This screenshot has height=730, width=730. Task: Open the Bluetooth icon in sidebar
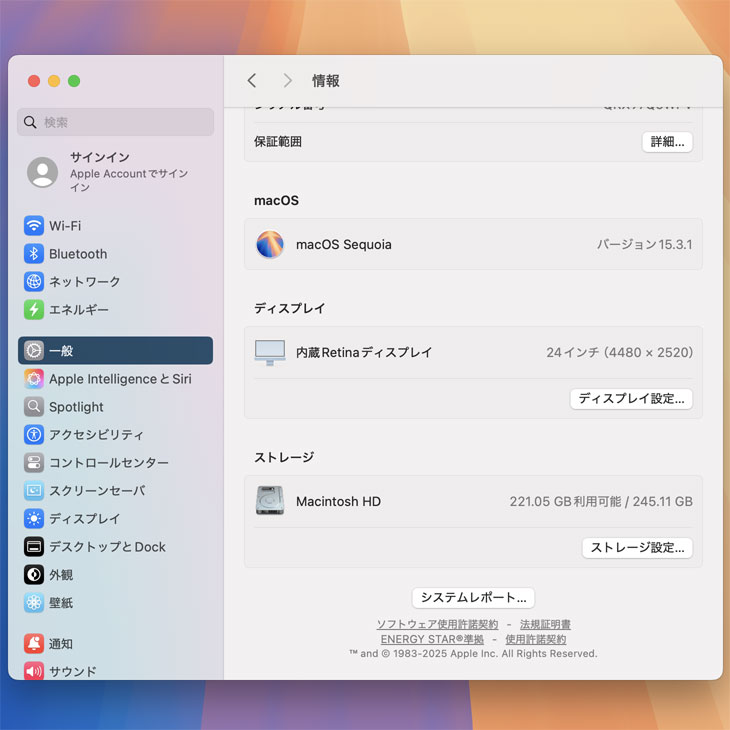pos(34,254)
